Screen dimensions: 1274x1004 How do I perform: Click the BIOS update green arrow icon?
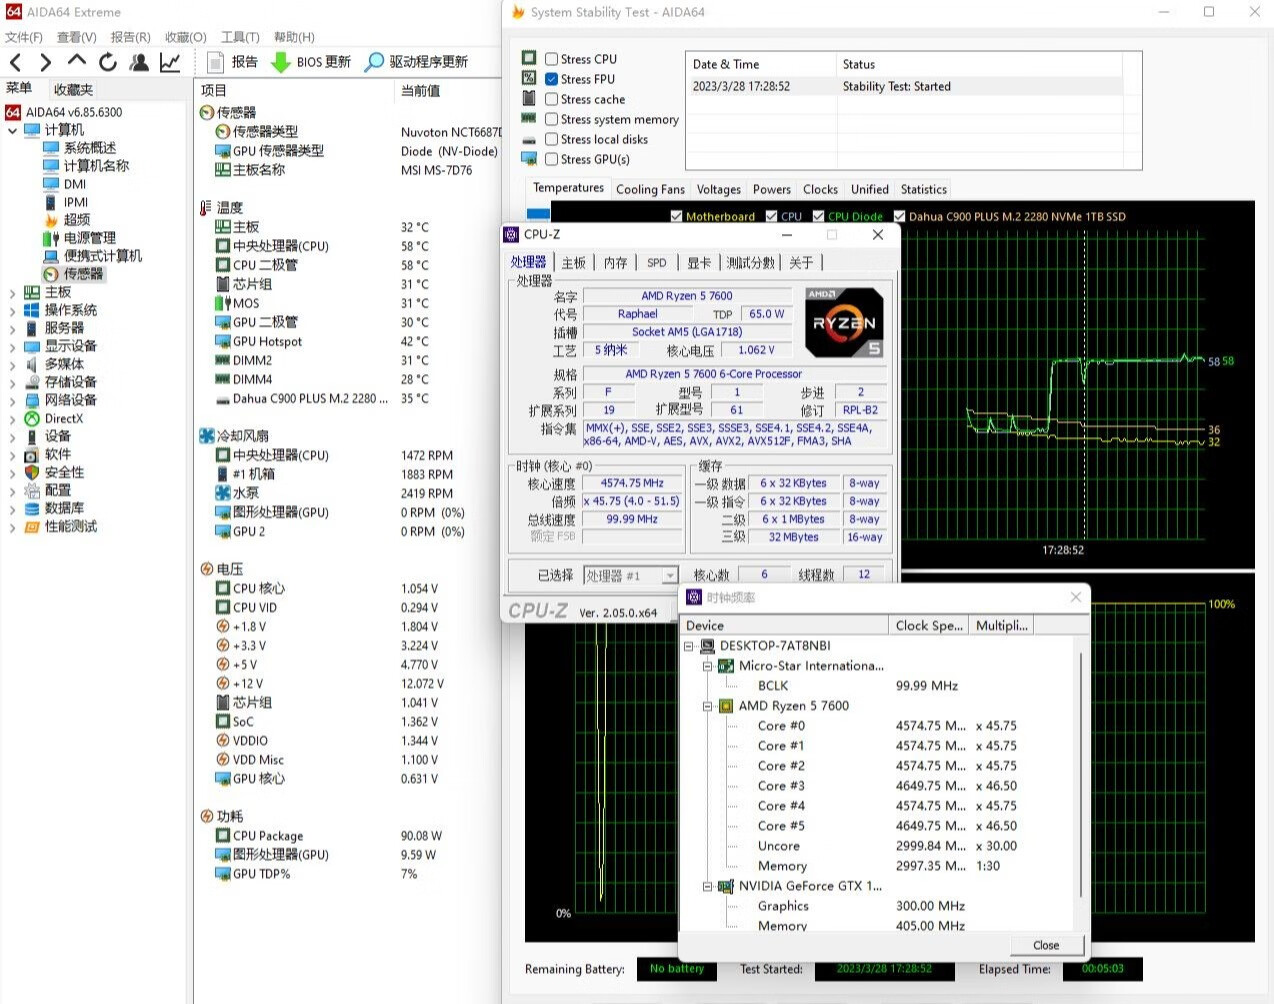281,62
